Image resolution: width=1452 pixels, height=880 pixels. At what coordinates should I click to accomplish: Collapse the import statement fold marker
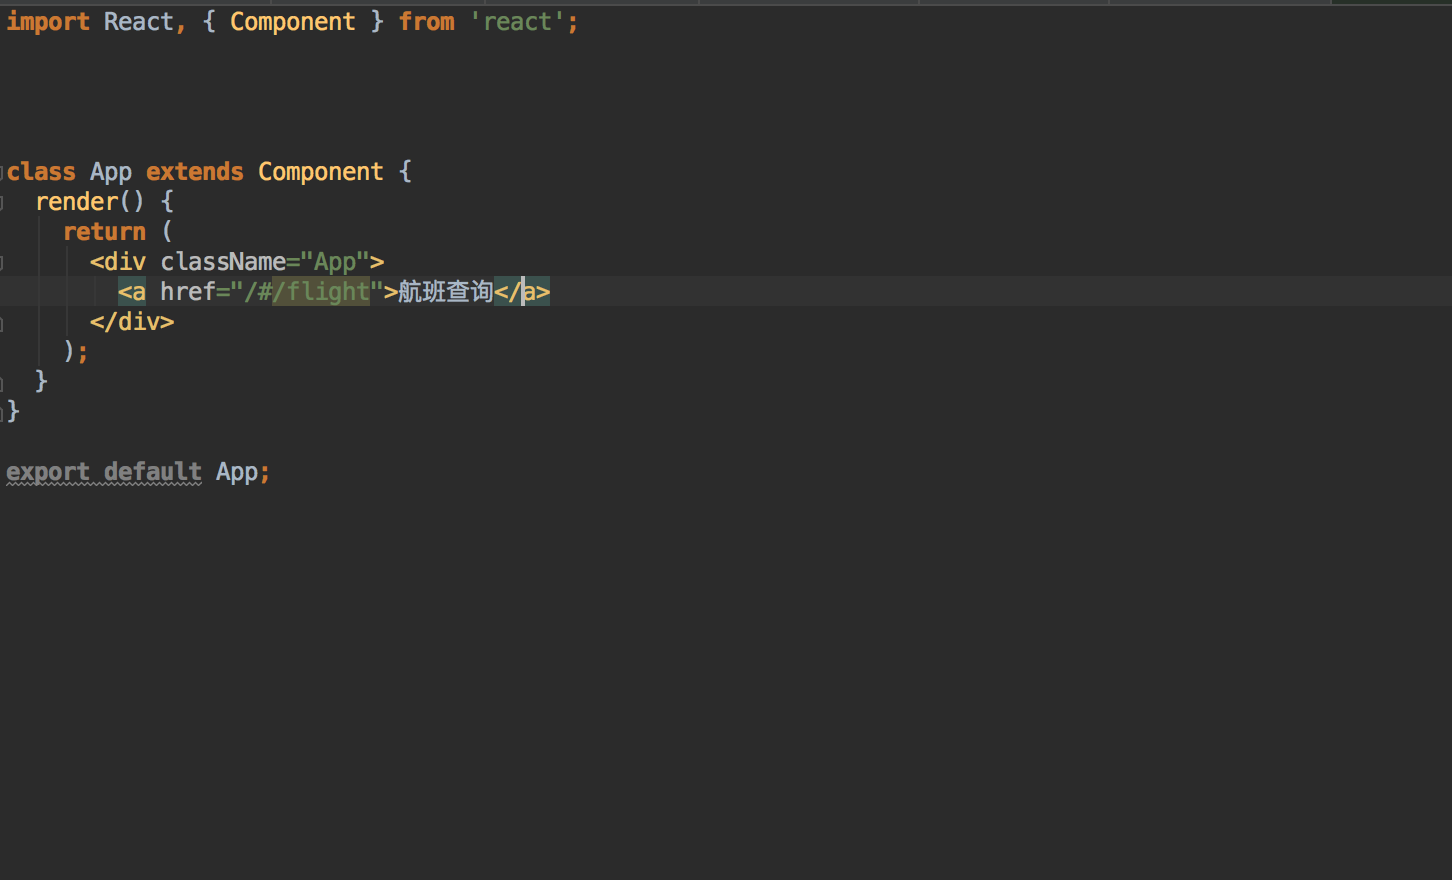click(3, 21)
